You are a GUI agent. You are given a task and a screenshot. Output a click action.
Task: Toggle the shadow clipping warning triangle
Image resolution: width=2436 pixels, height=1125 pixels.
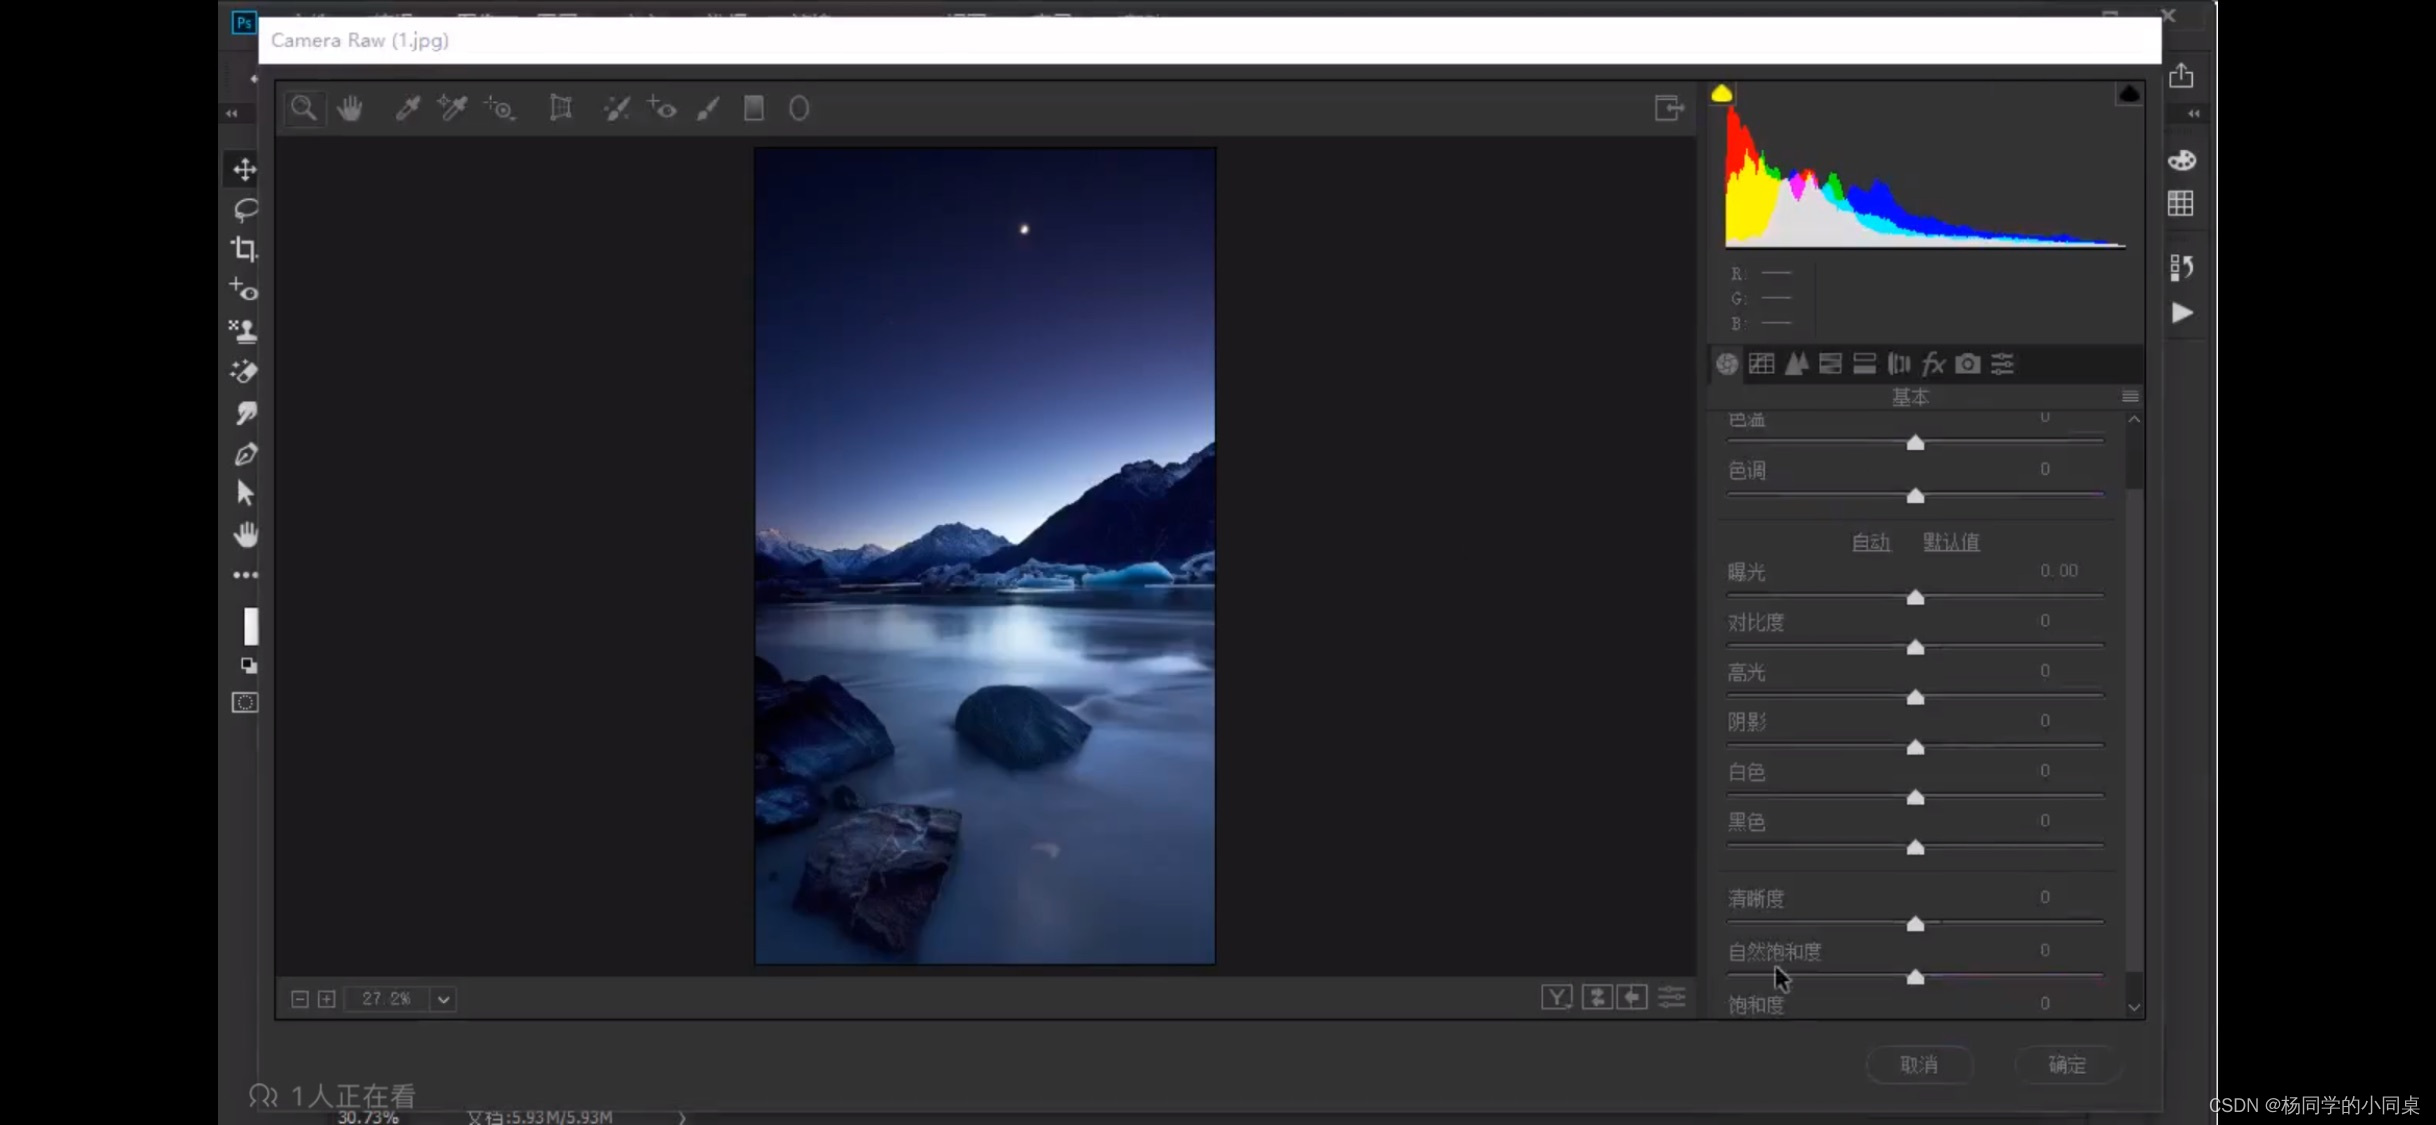(1721, 94)
